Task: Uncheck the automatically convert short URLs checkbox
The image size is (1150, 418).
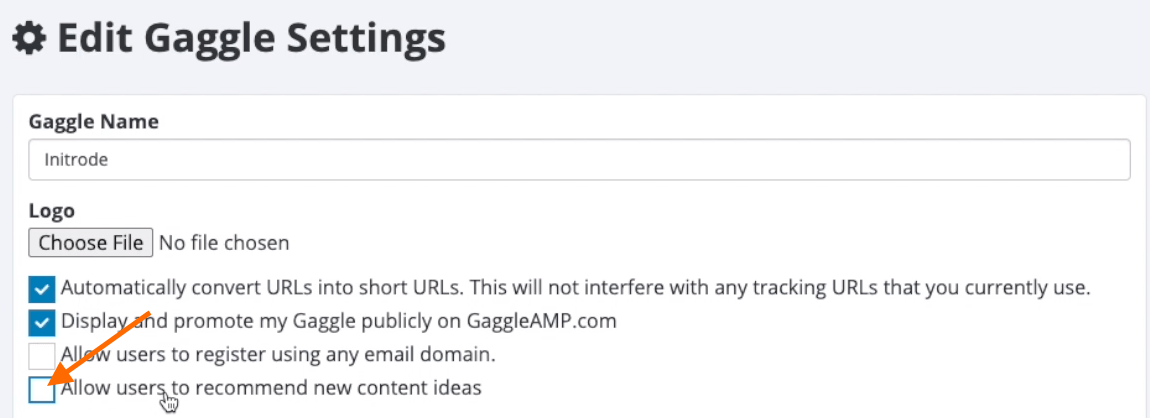Action: (42, 289)
